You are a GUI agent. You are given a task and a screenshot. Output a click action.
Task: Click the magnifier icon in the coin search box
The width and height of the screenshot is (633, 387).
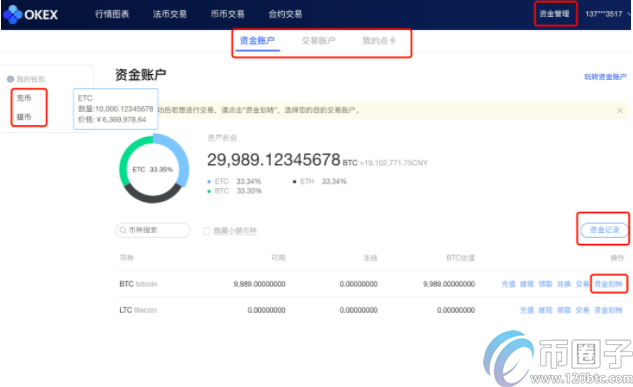pos(123,230)
